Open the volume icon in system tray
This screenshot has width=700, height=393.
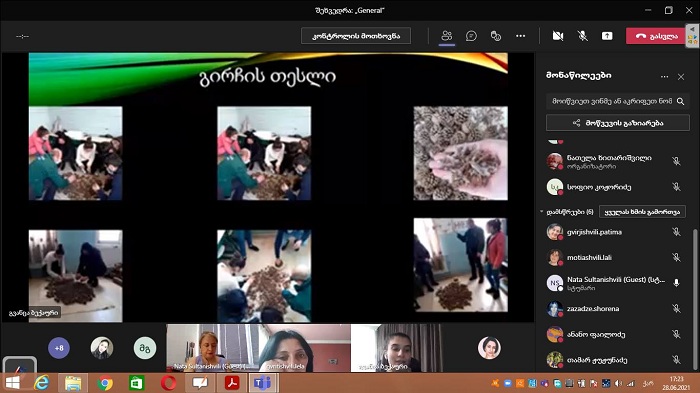tap(618, 383)
